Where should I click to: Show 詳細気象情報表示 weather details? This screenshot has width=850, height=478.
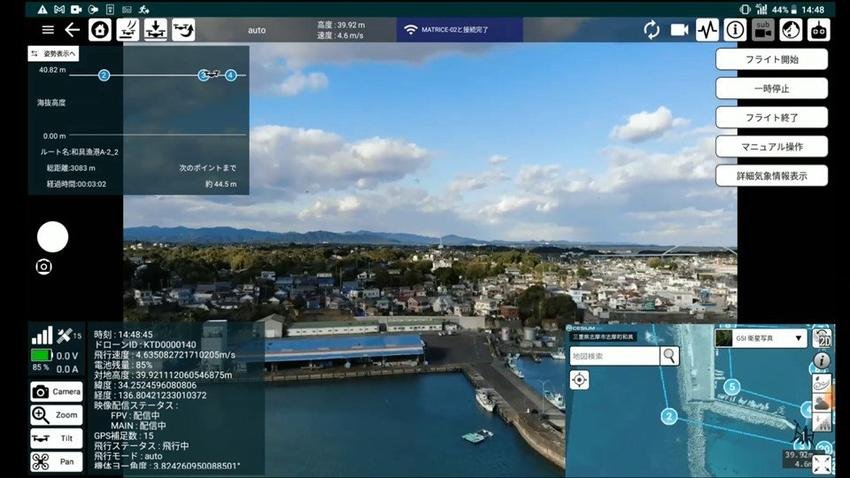coord(771,175)
